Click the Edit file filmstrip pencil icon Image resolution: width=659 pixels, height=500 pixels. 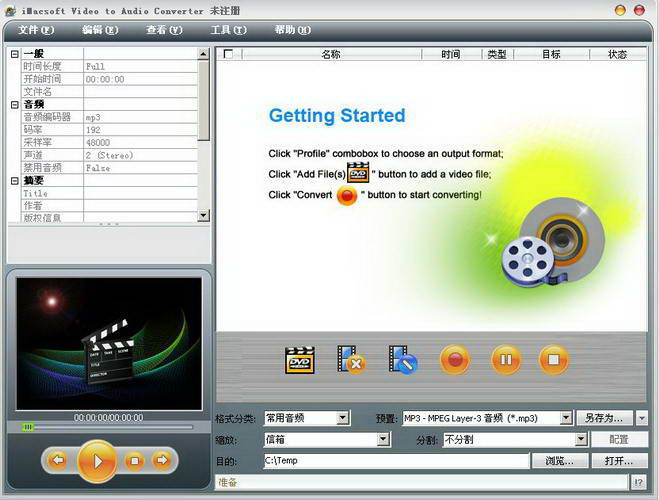click(402, 360)
